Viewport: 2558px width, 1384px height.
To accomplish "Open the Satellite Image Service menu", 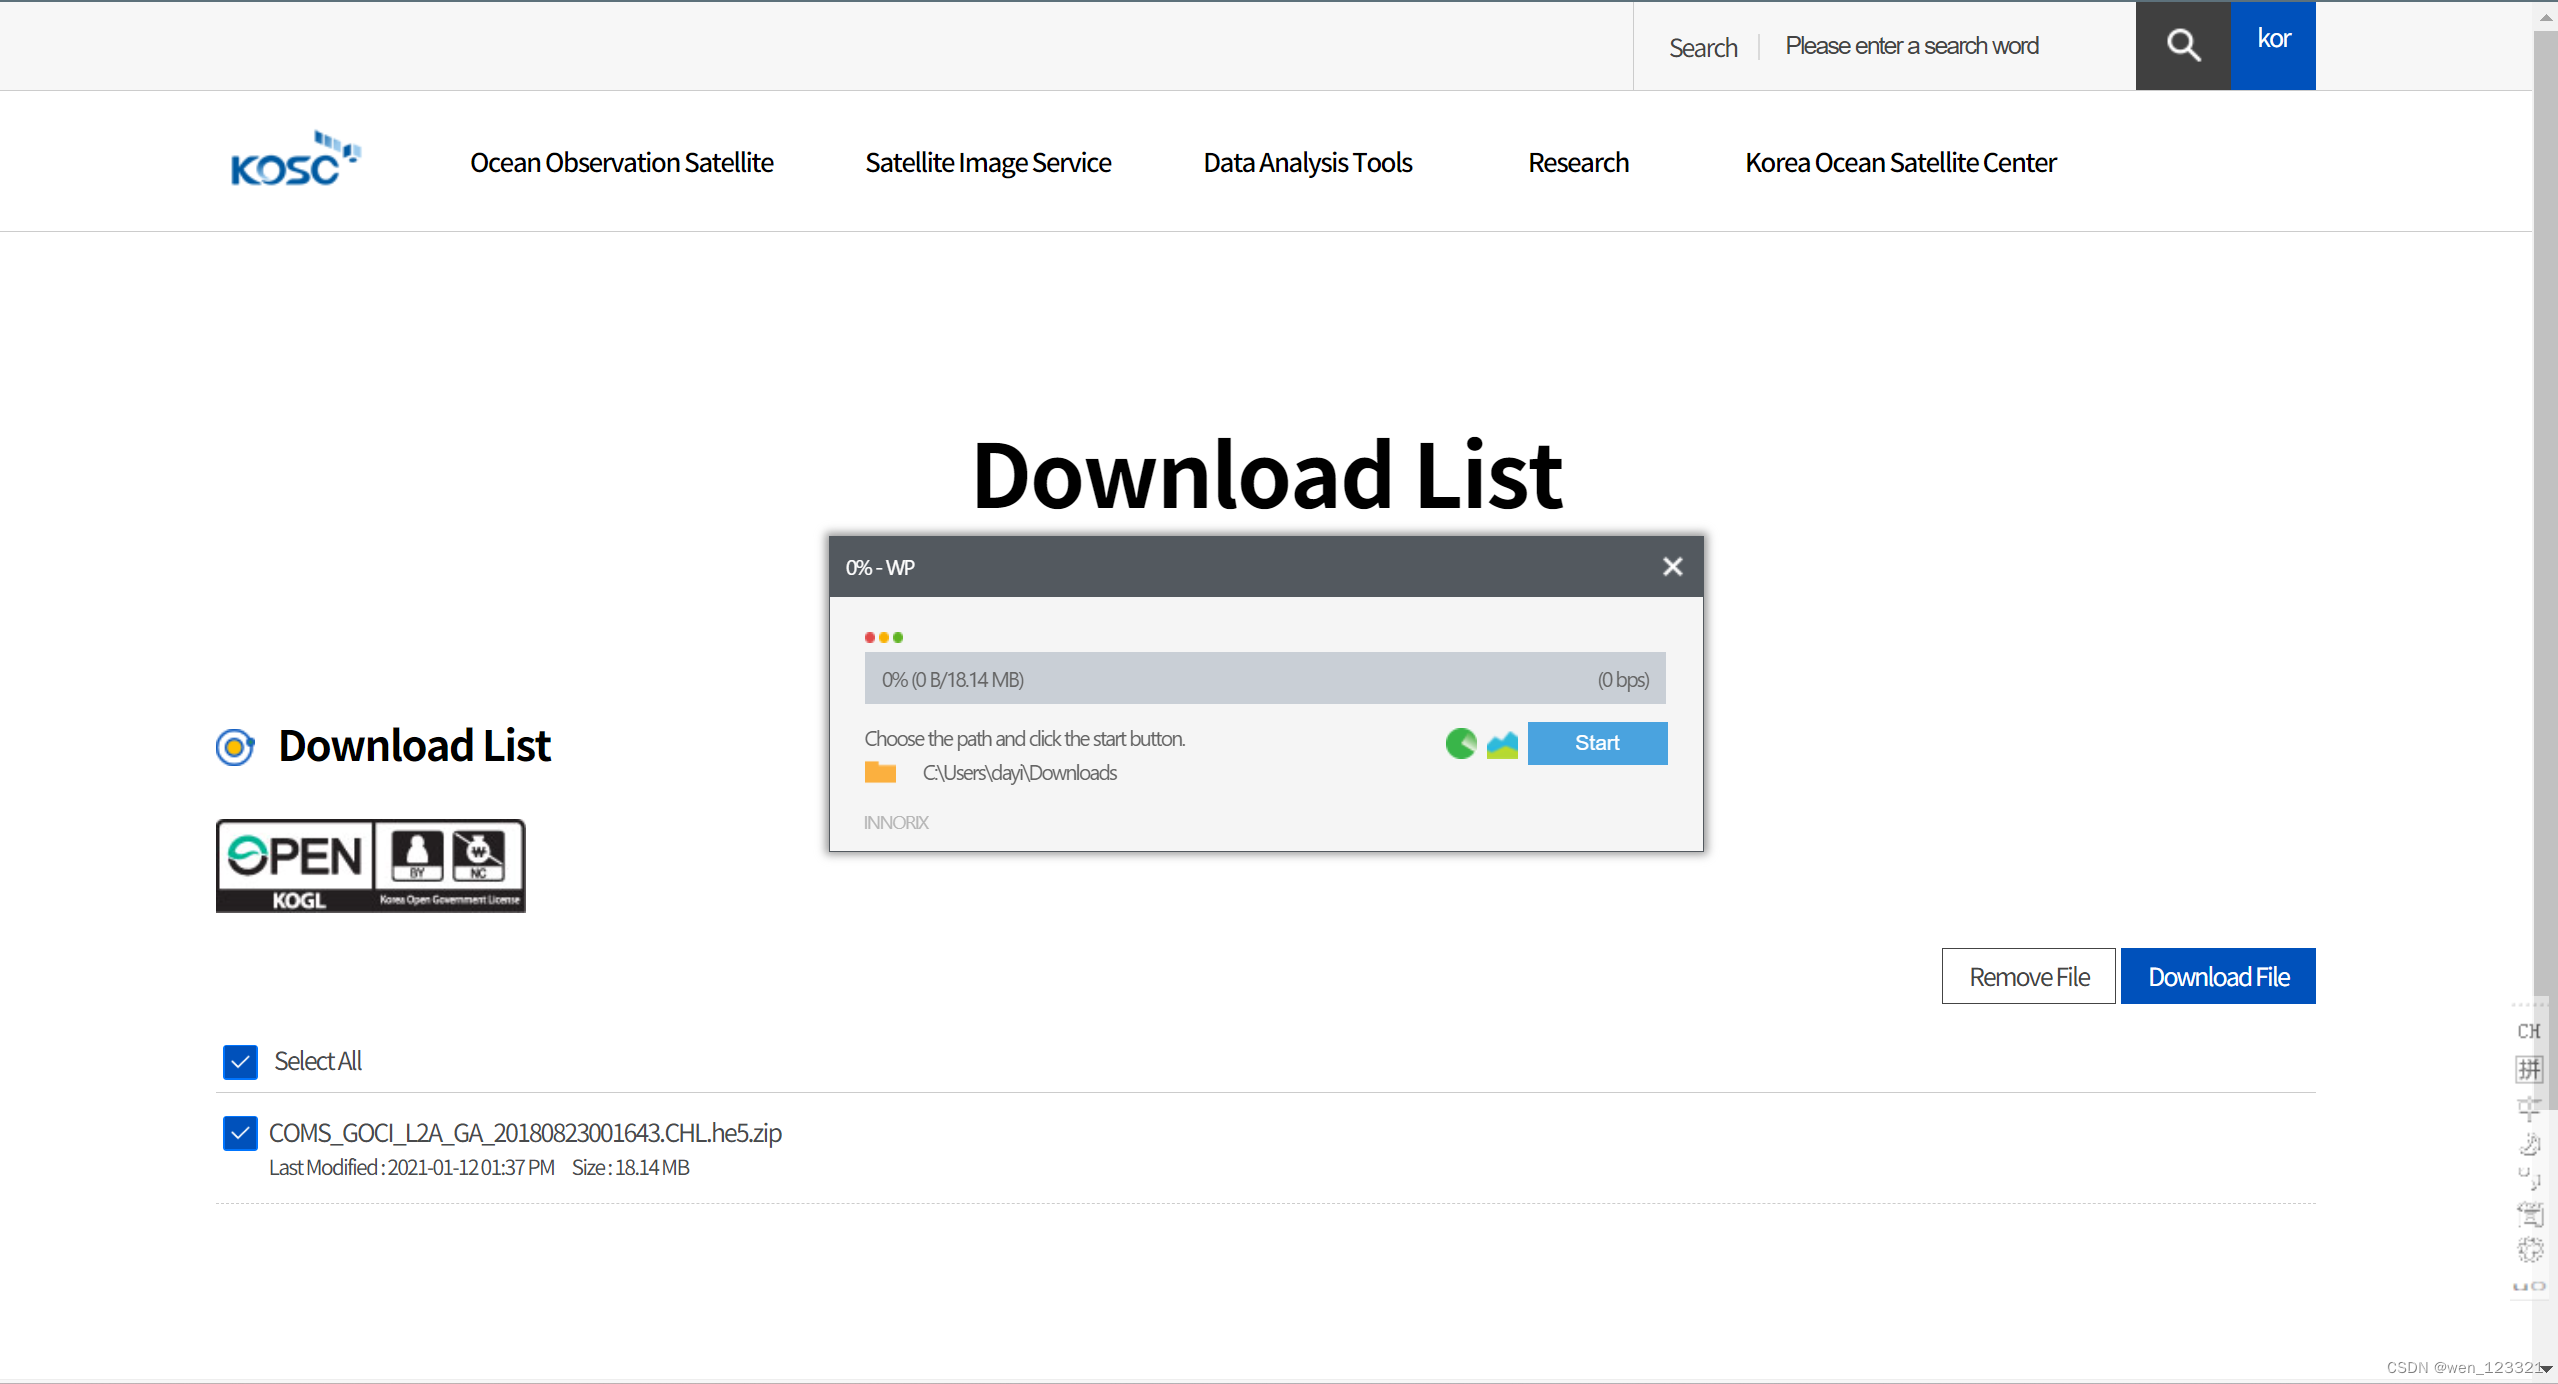I will pos(988,162).
